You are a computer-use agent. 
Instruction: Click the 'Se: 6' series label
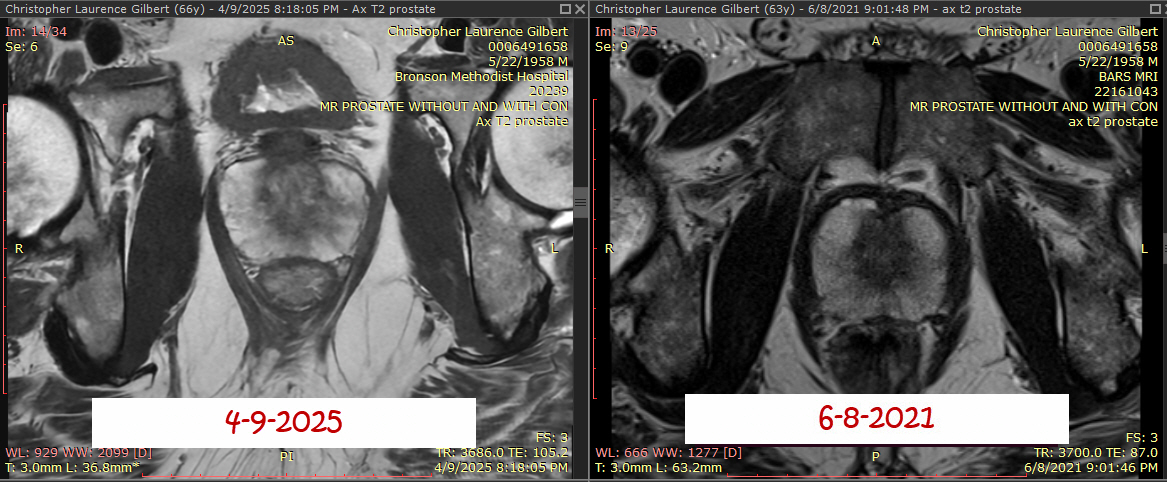[x=20, y=46]
